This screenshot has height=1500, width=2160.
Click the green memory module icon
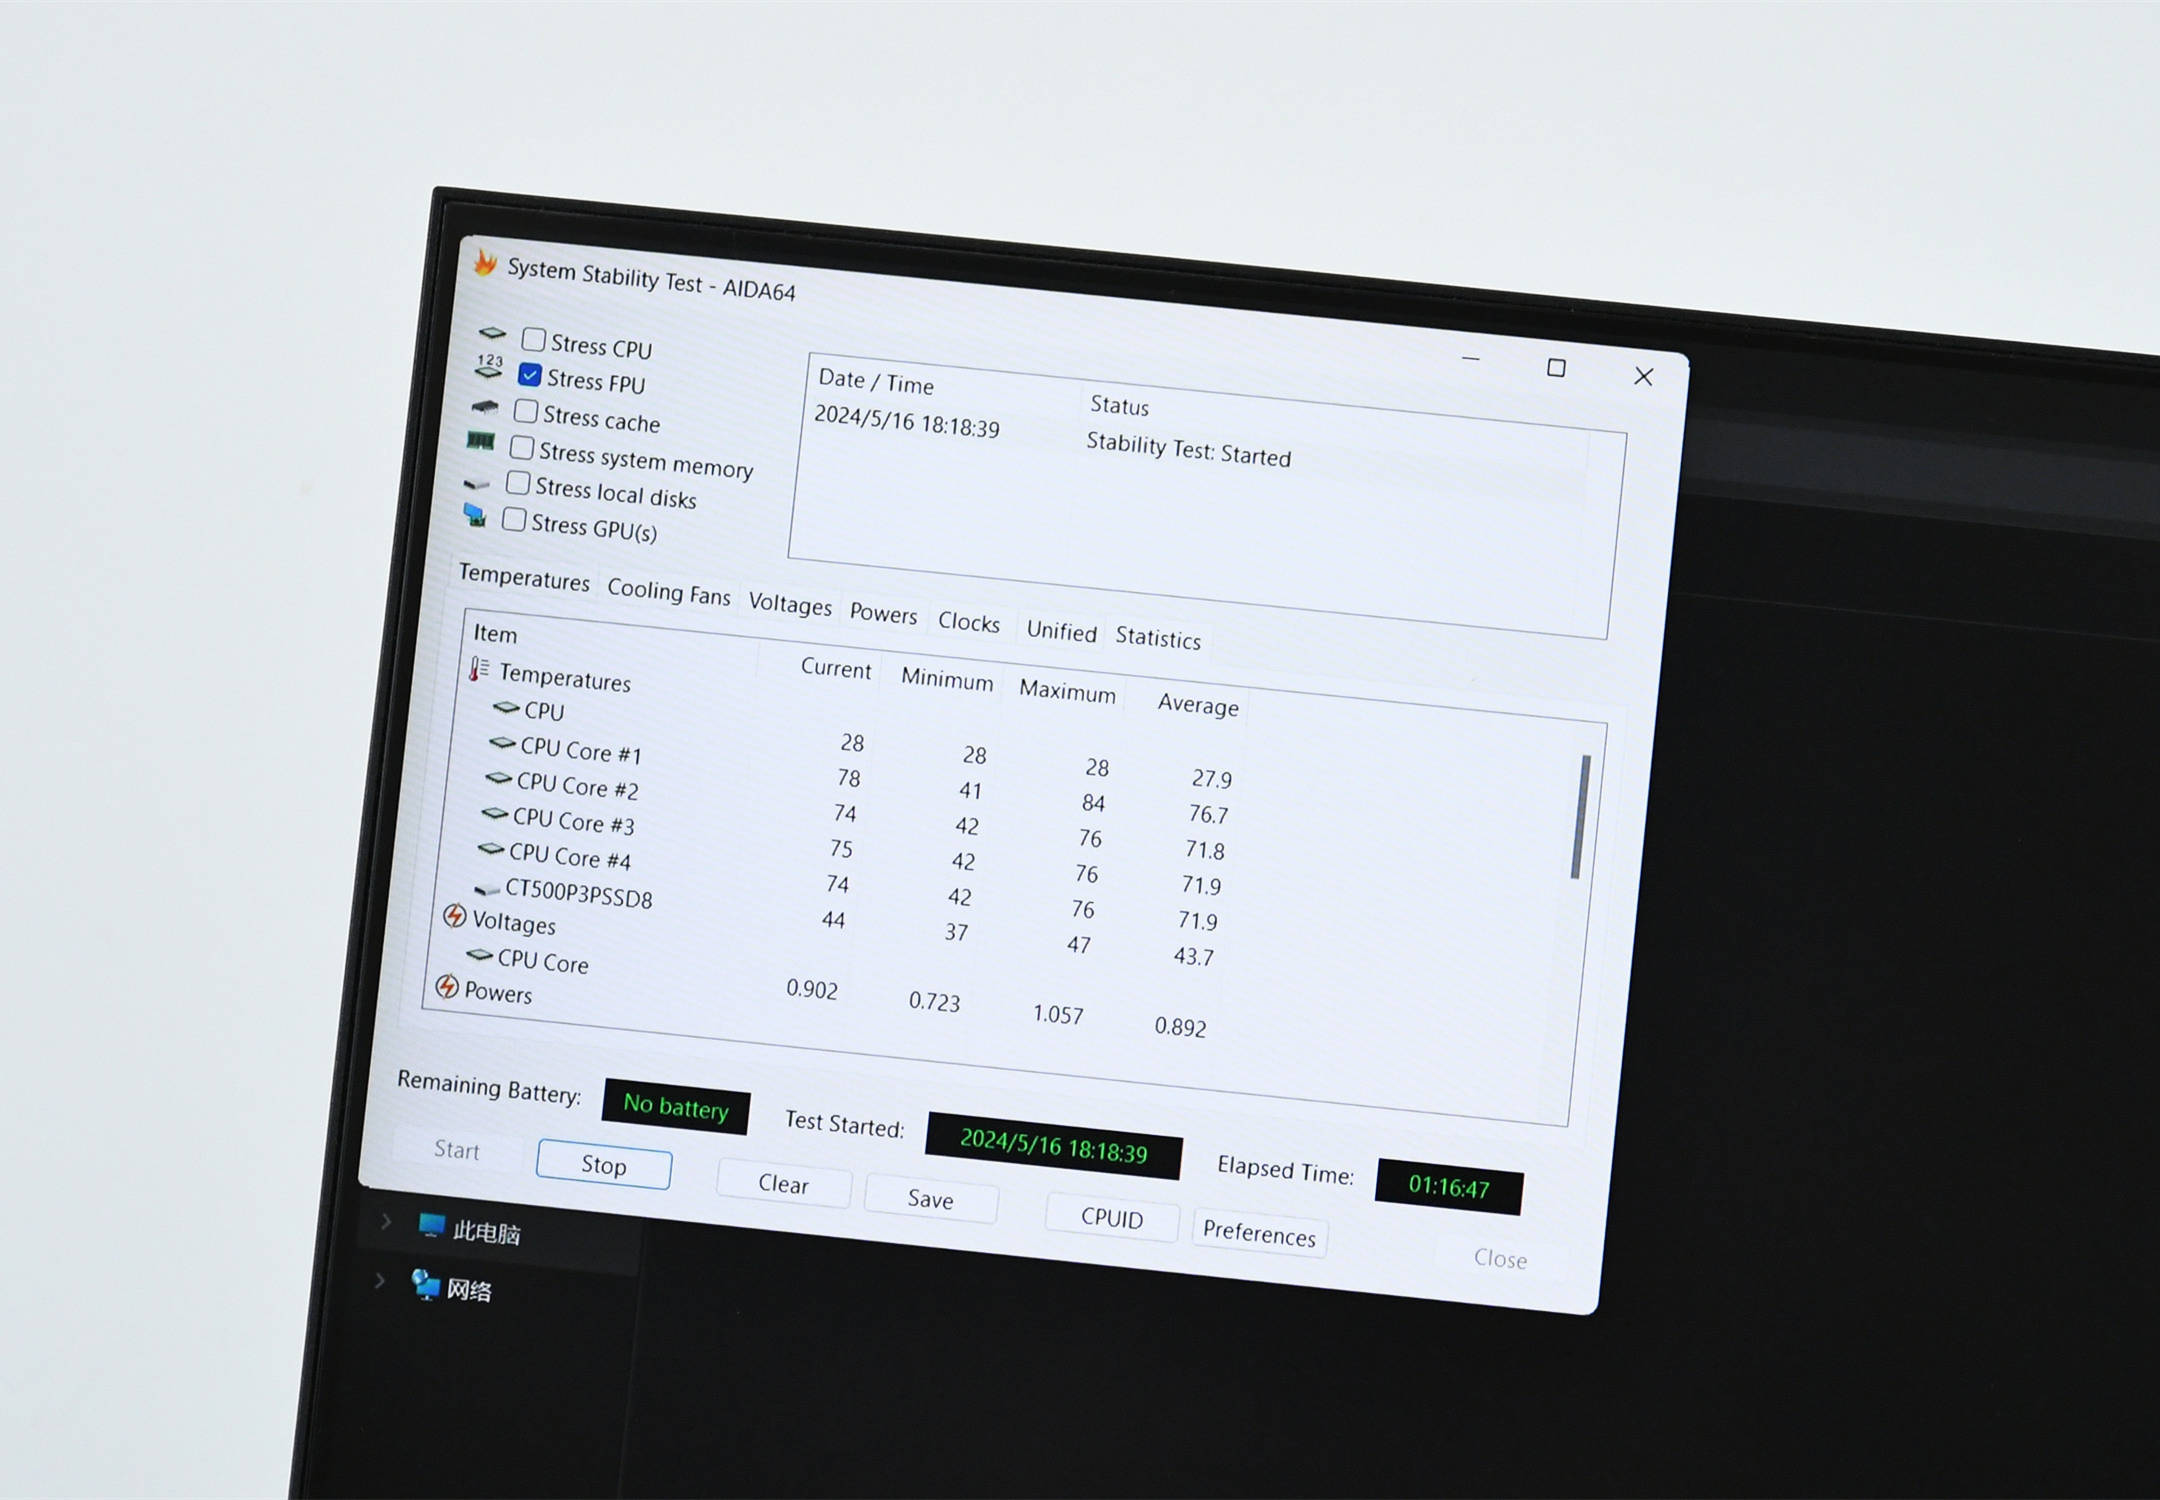(481, 441)
